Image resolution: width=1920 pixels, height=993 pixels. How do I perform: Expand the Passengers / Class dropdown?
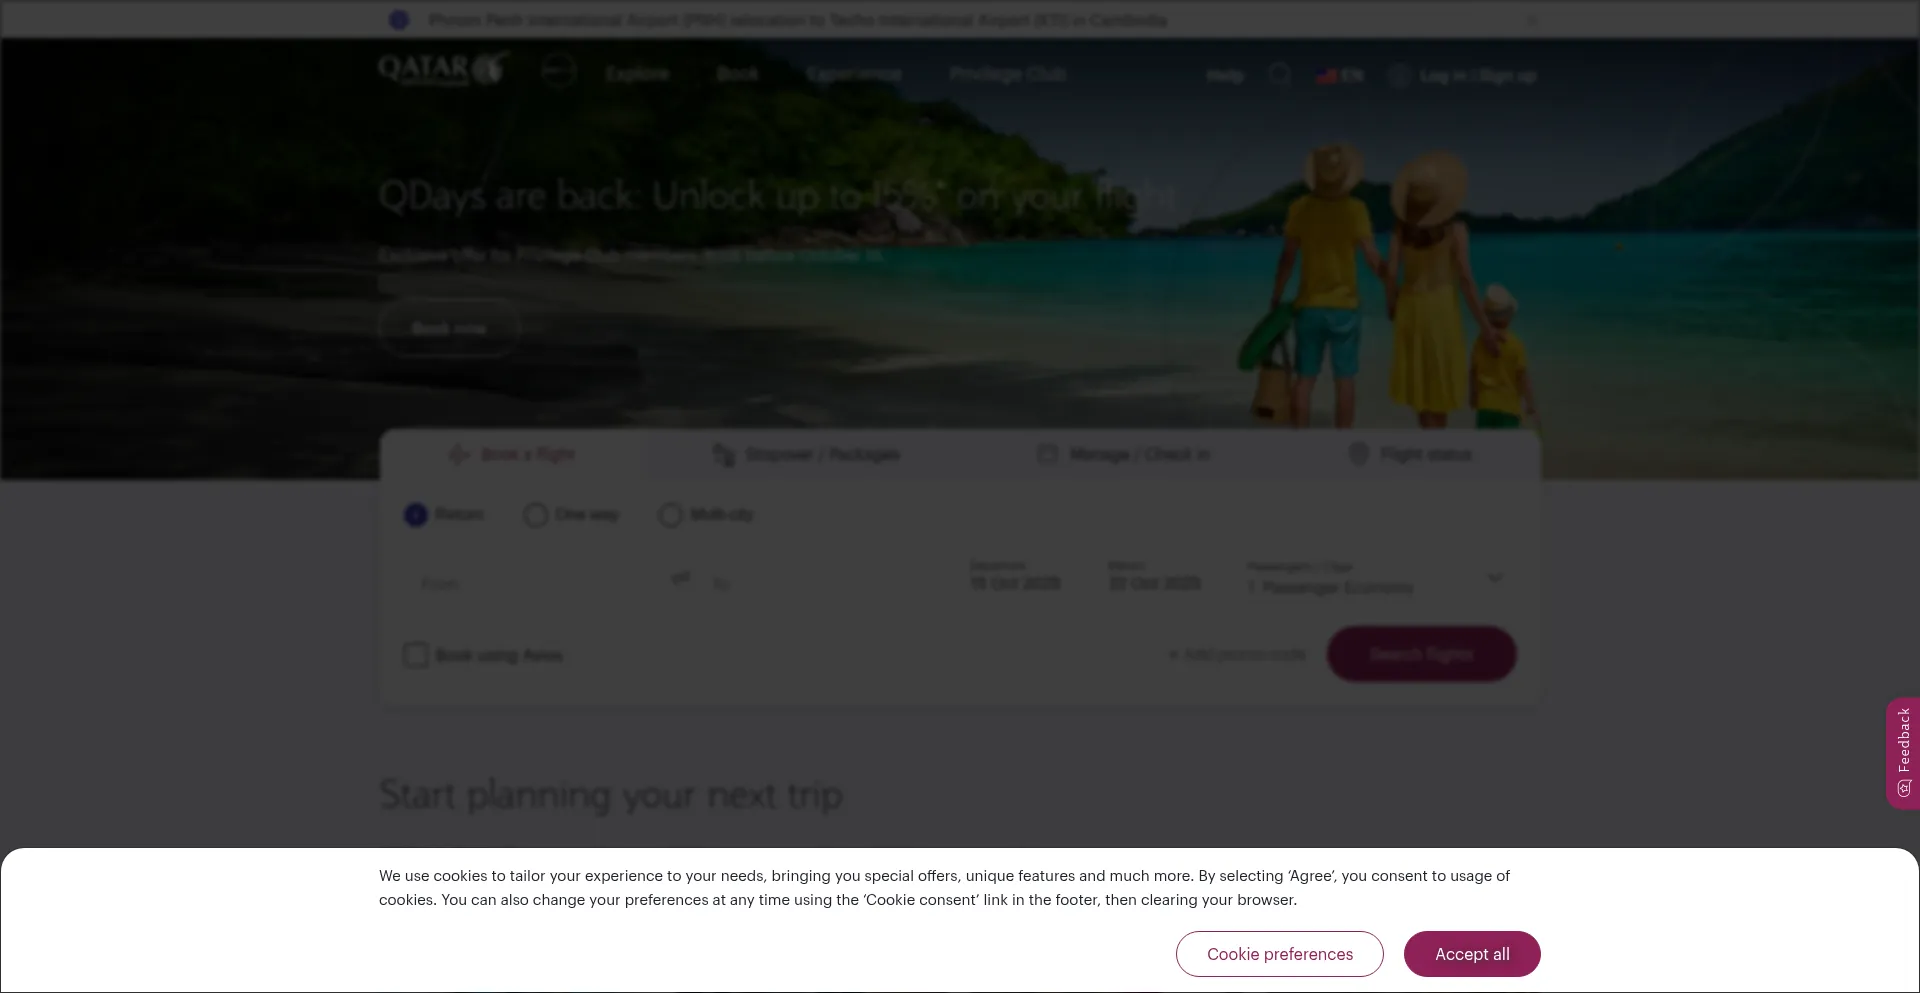pyautogui.click(x=1376, y=579)
